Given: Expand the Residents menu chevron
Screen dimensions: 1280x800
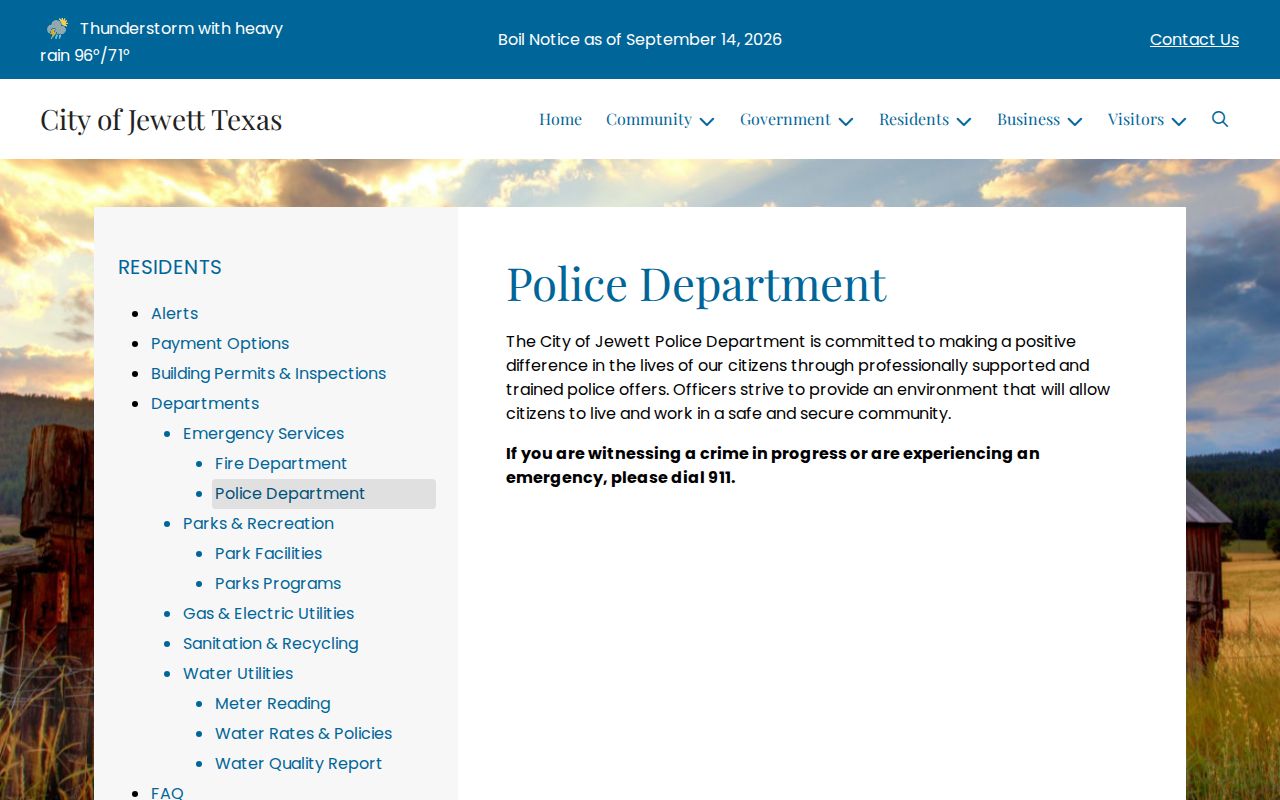Looking at the screenshot, I should (964, 121).
